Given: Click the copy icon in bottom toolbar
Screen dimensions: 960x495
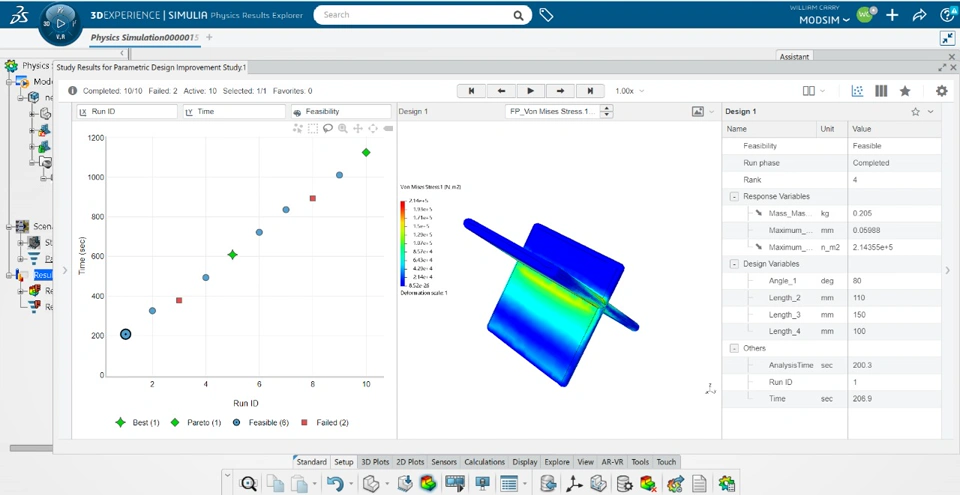Looking at the screenshot, I should [275, 483].
